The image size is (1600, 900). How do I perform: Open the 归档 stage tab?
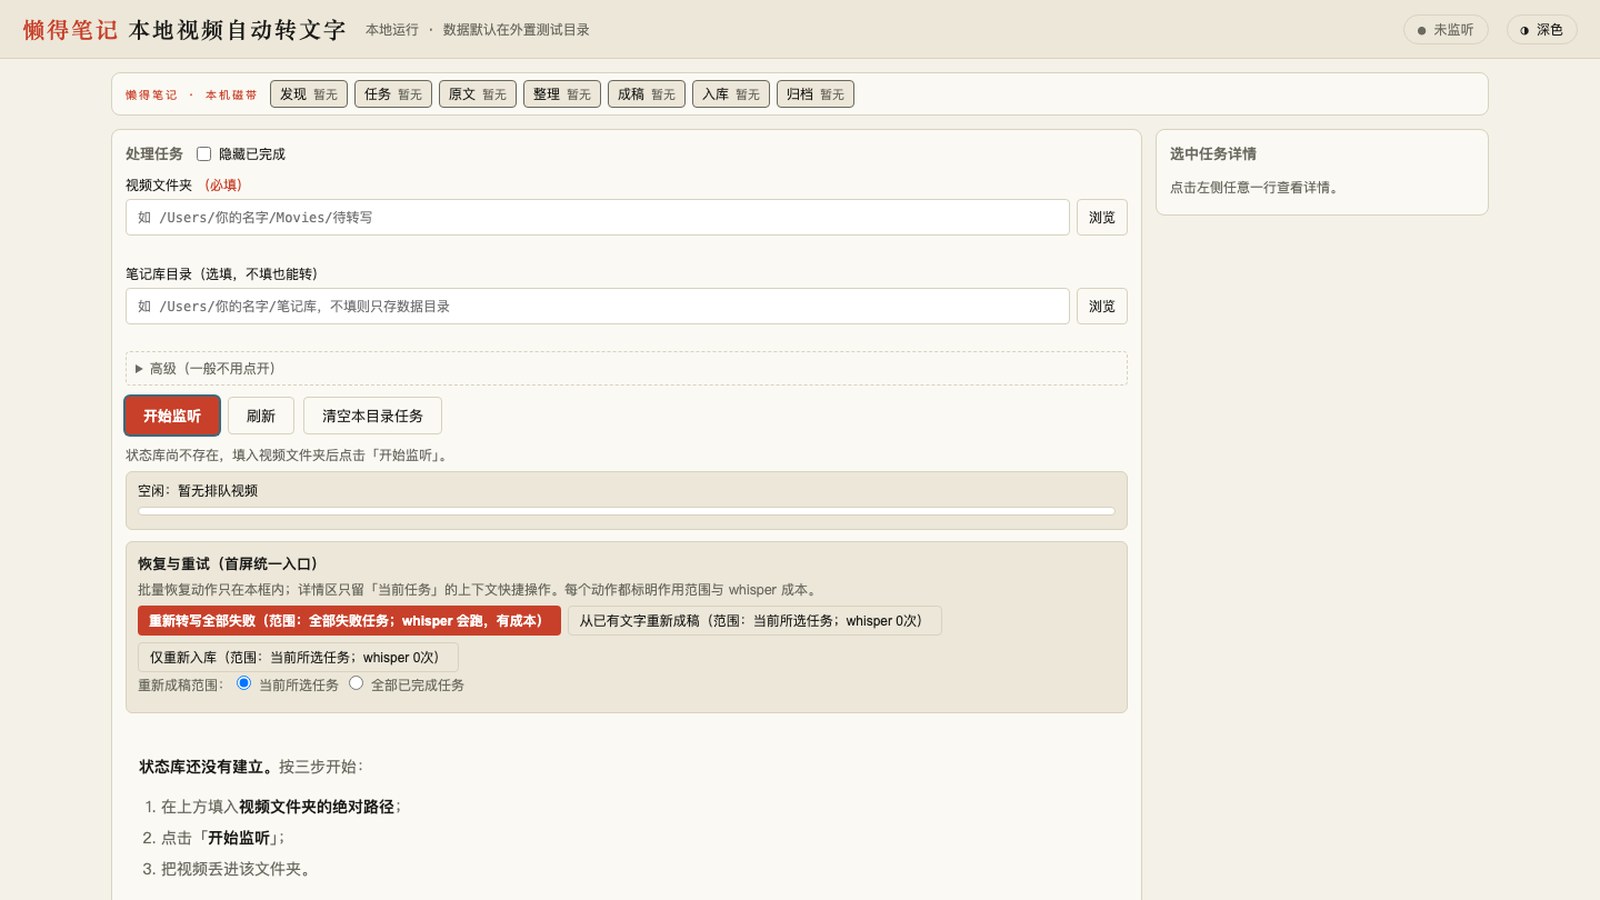(815, 94)
